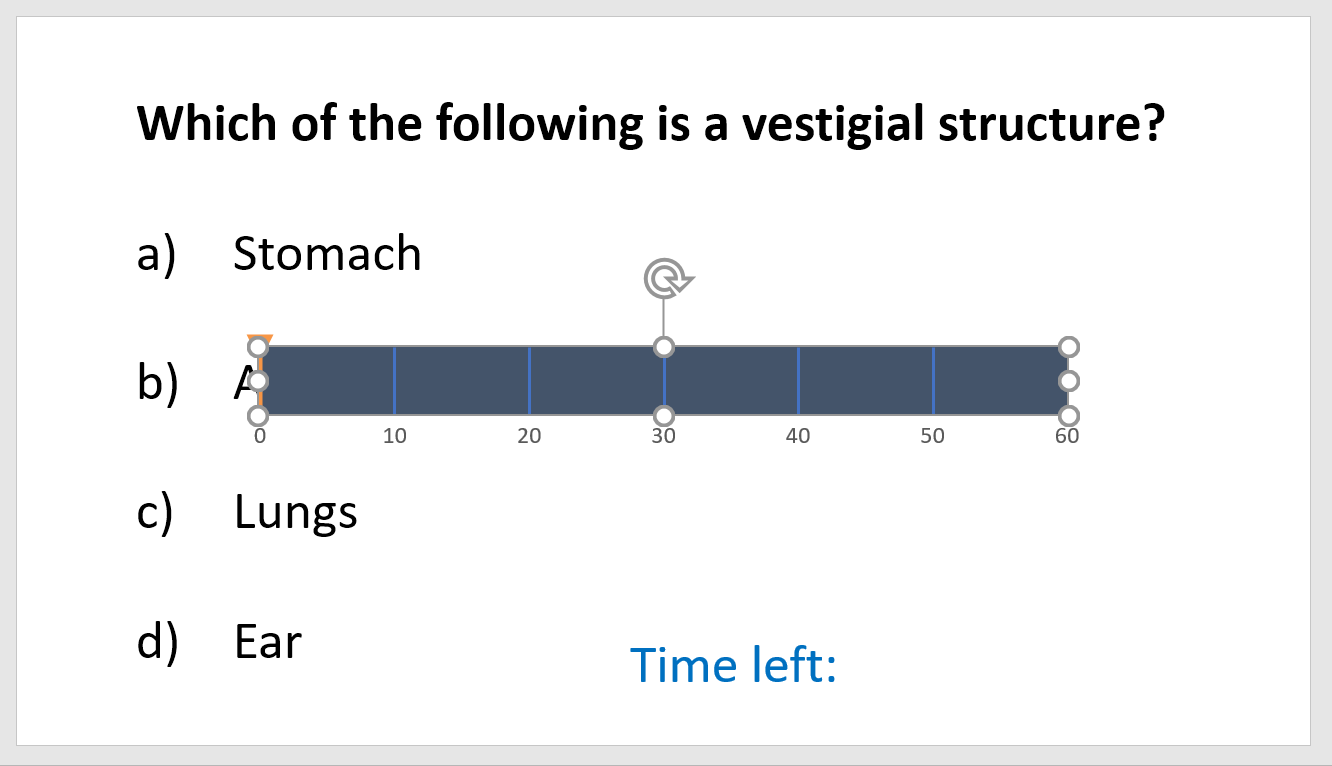1332x766 pixels.
Task: Click the top-center resize handle
Action: [x=664, y=347]
